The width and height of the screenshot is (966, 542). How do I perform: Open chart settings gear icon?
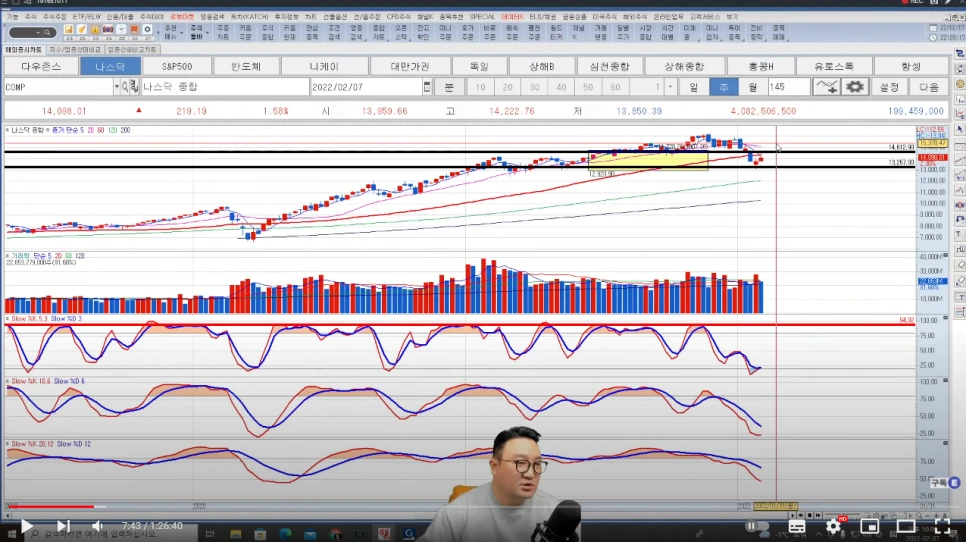tap(855, 87)
